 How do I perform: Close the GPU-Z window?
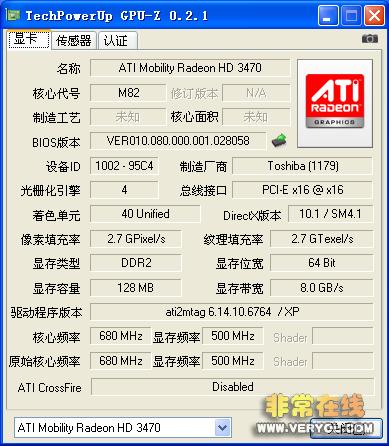coord(374,15)
